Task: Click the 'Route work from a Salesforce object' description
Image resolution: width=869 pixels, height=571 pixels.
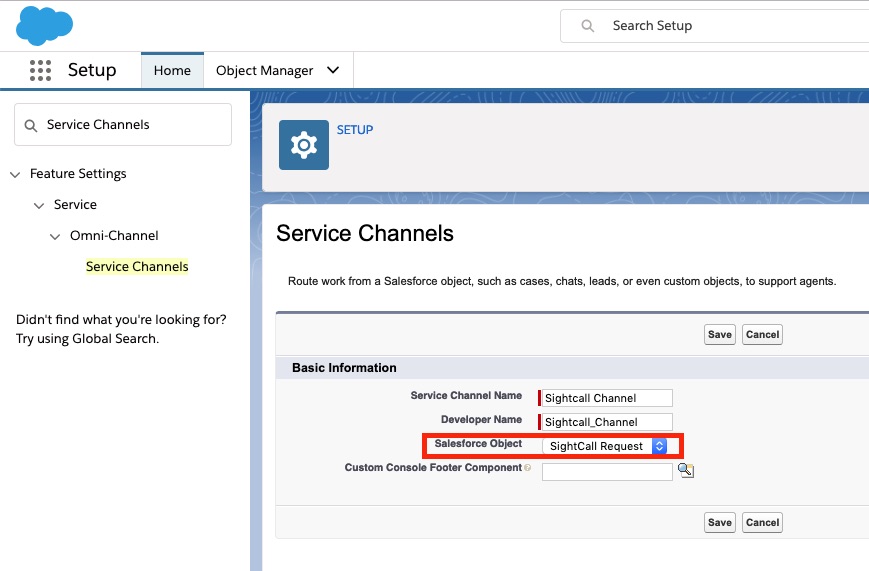Action: tap(562, 281)
